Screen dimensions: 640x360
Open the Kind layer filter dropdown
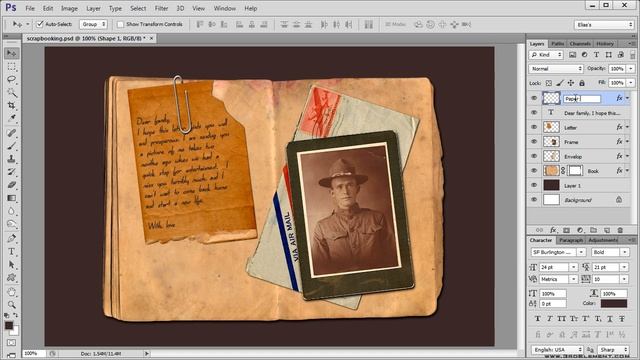tap(547, 55)
